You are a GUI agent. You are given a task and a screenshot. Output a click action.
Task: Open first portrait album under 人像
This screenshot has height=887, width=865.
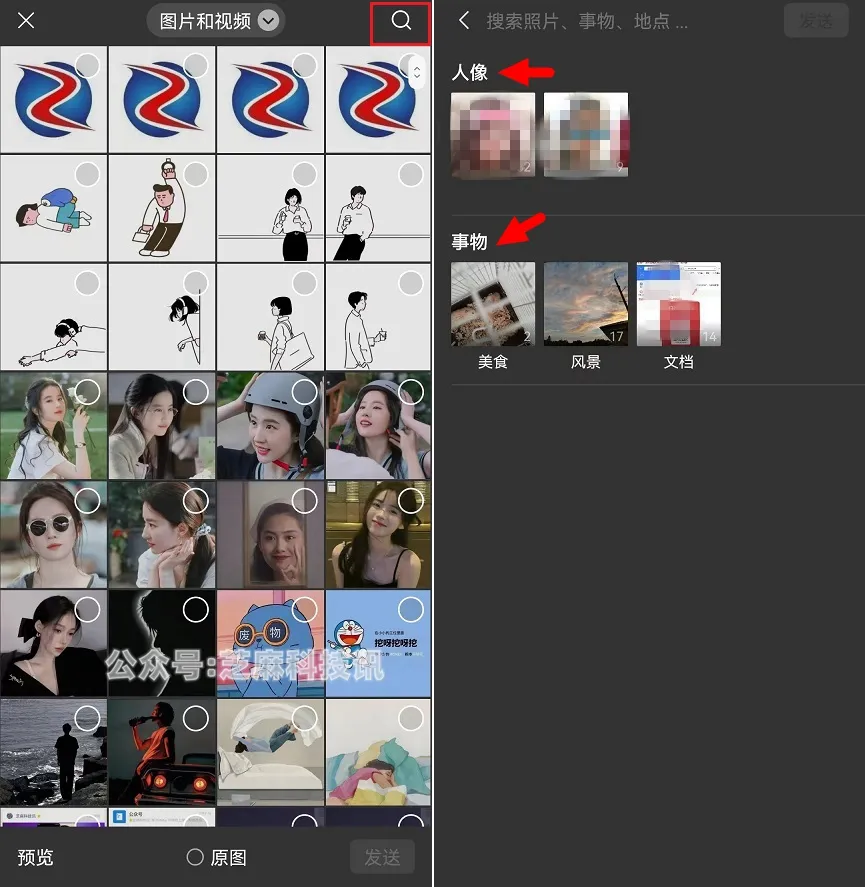coord(493,135)
